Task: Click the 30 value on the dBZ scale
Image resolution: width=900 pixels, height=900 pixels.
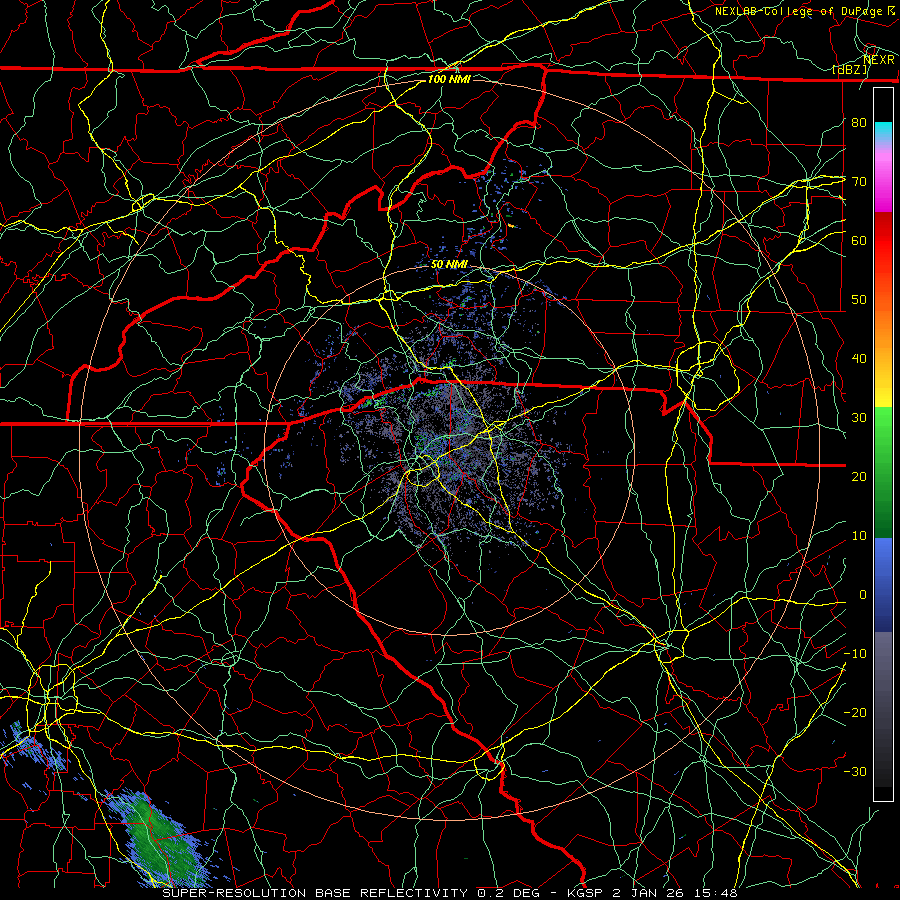Action: 859,418
